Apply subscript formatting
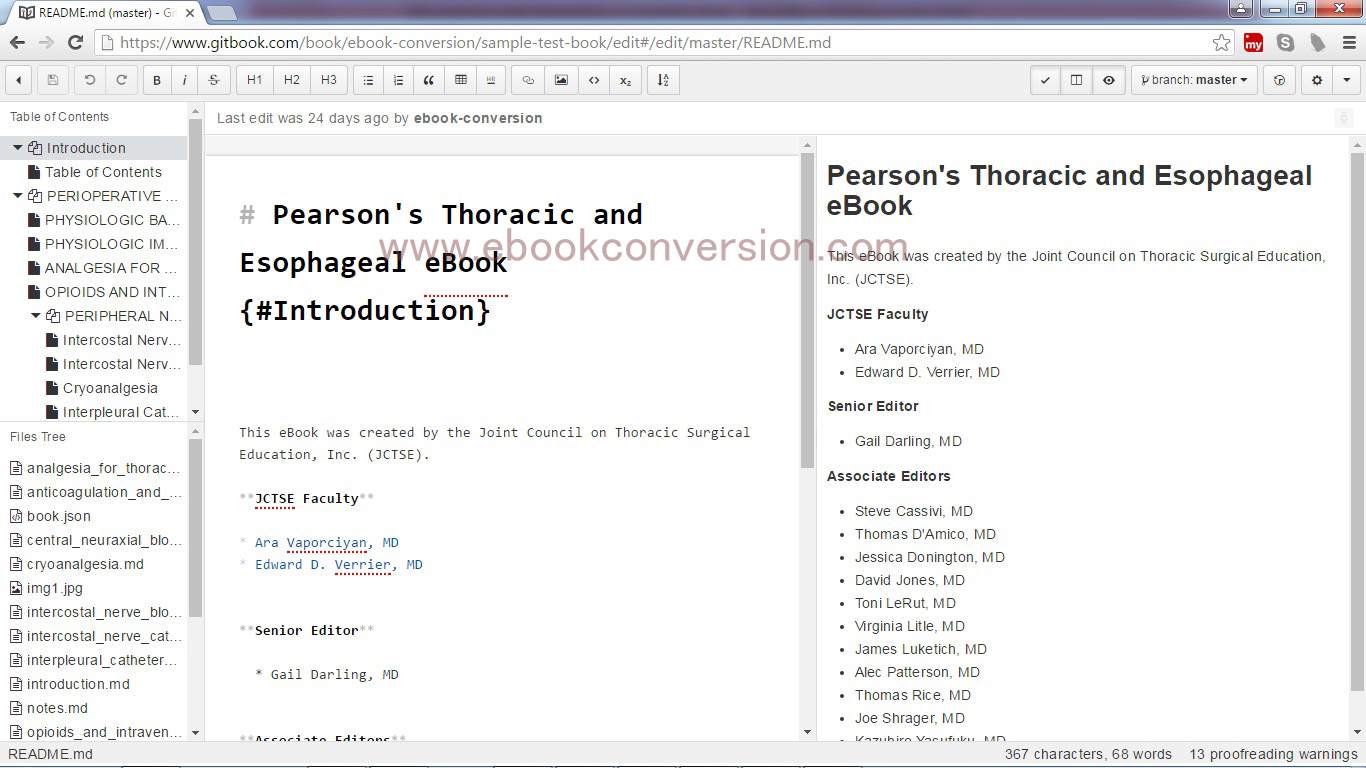Image resolution: width=1366 pixels, height=768 pixels. point(625,80)
